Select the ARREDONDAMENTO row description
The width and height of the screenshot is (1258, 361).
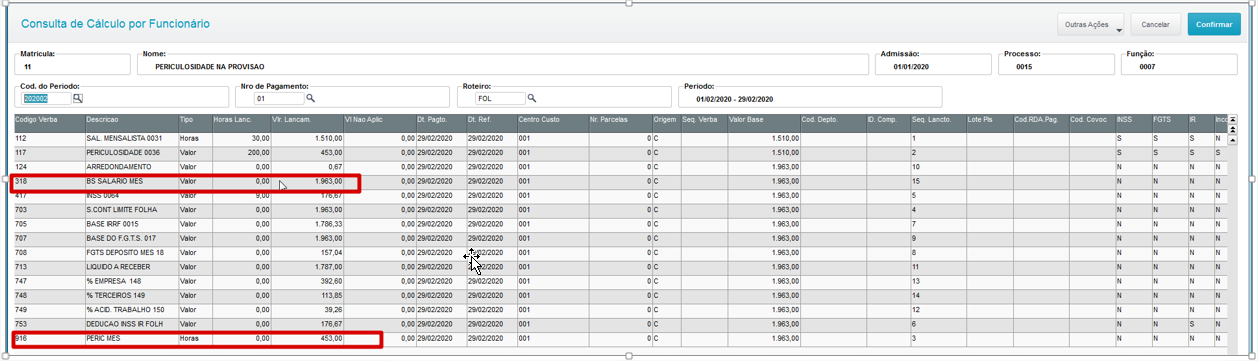click(x=131, y=166)
